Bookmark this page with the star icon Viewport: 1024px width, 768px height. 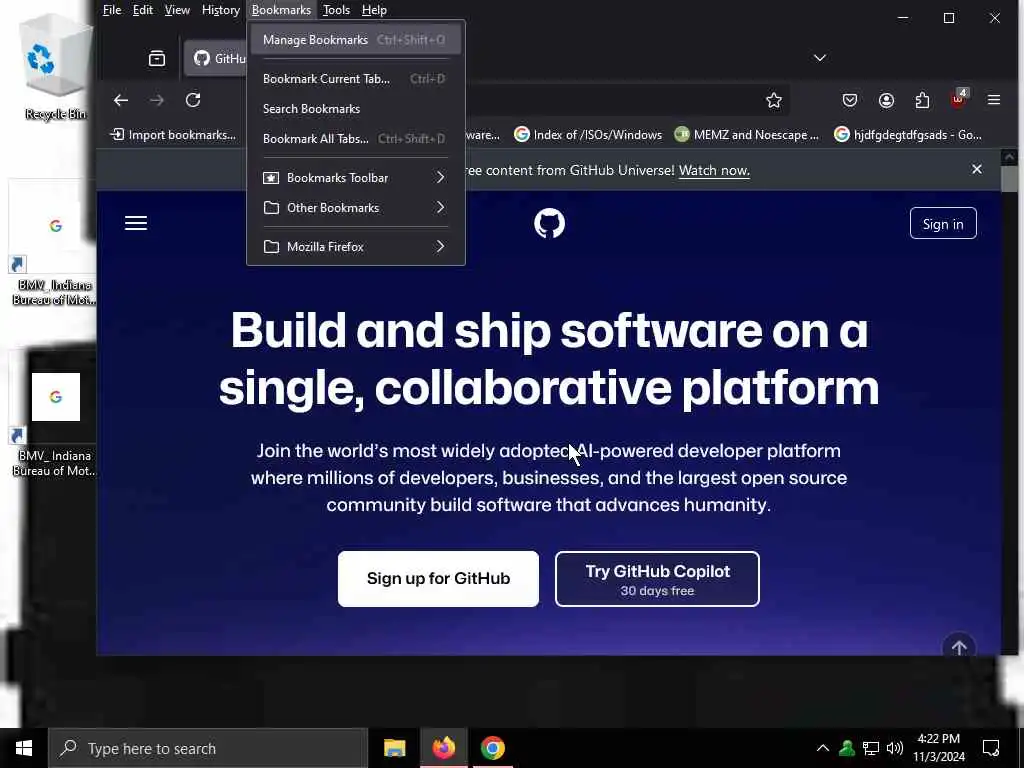coord(774,100)
